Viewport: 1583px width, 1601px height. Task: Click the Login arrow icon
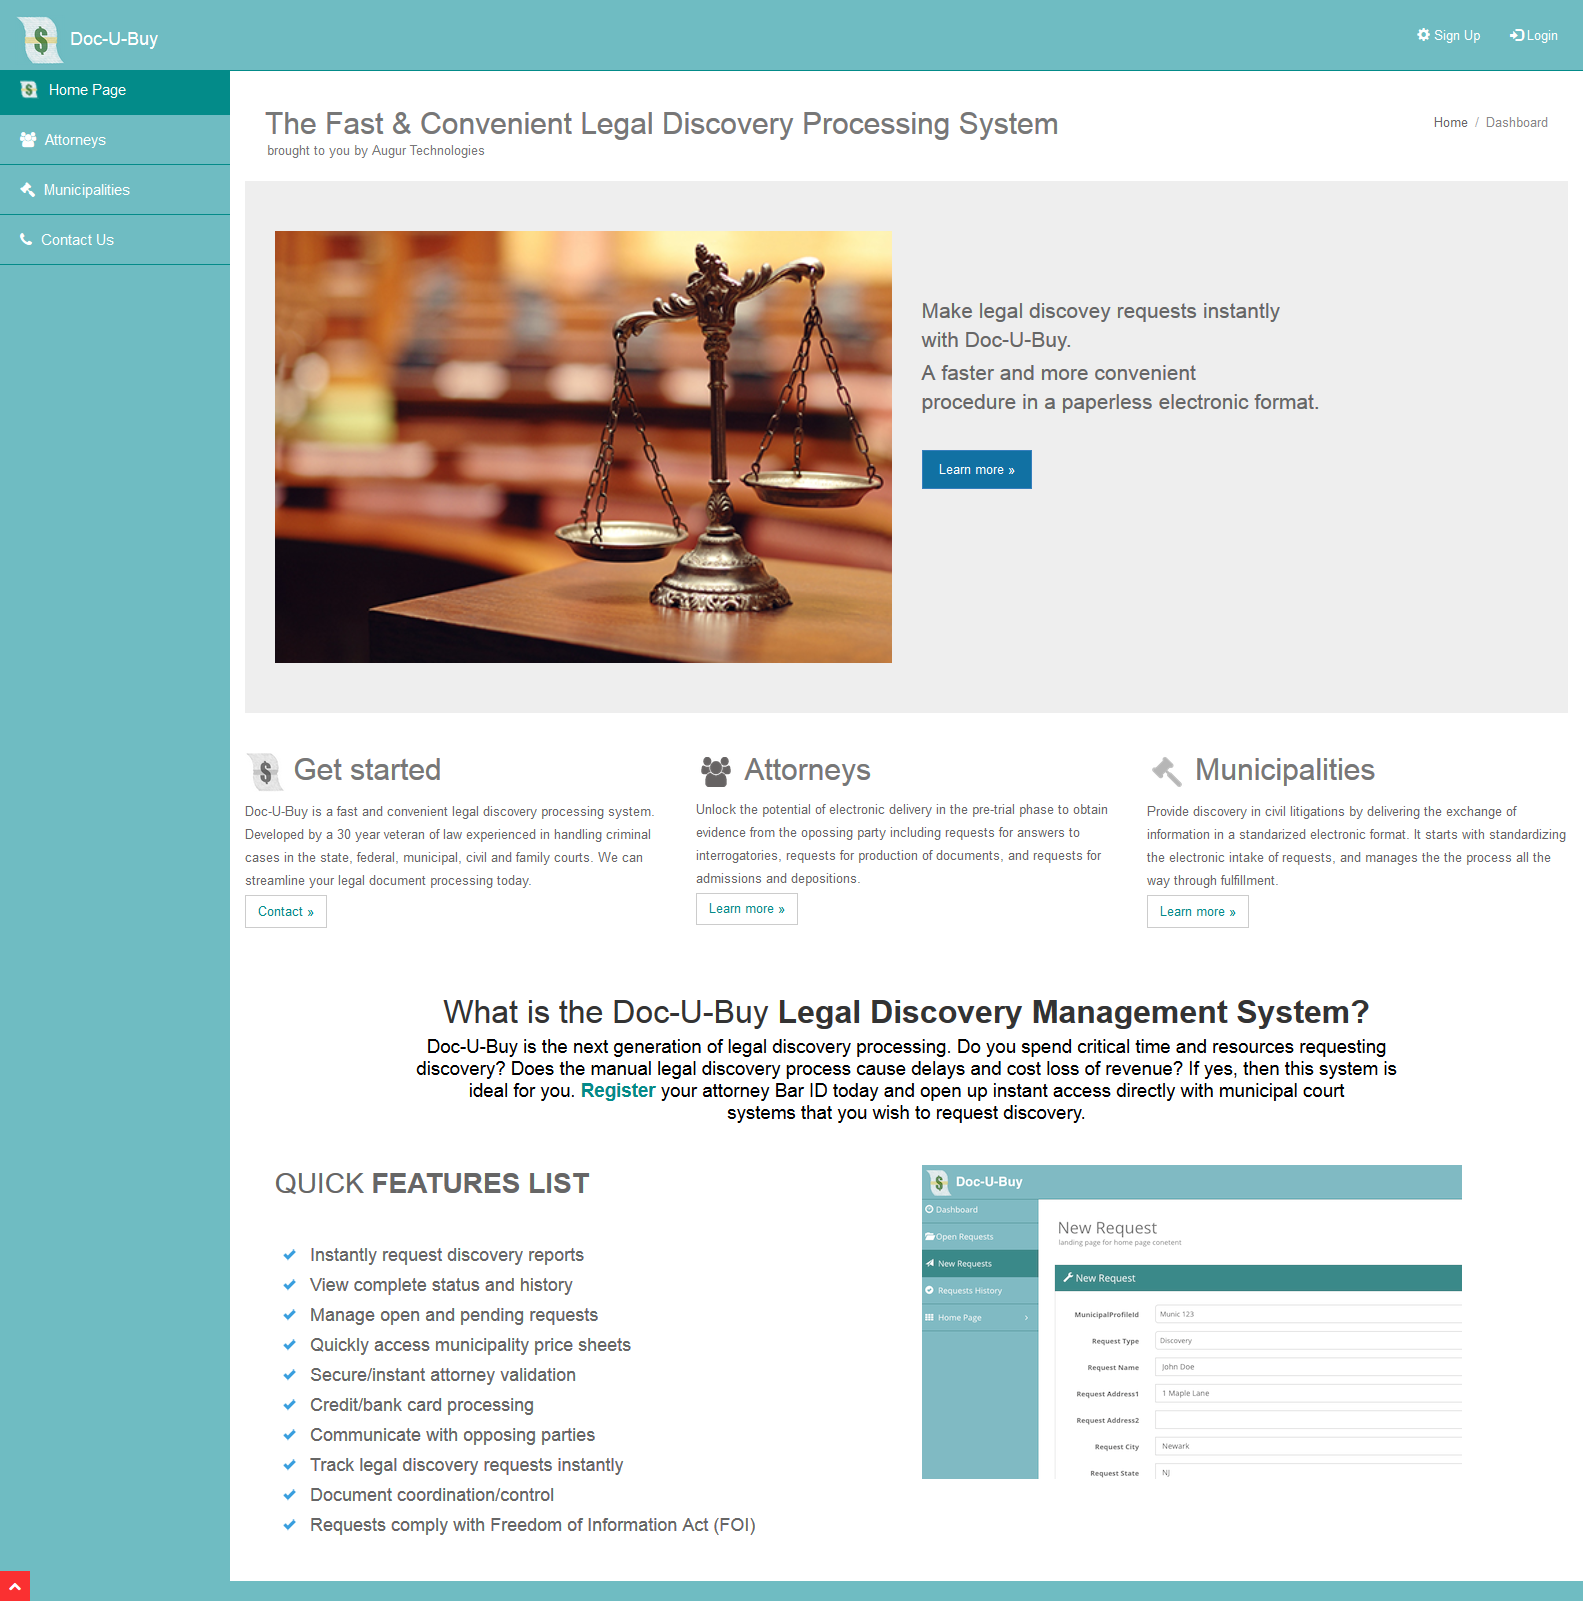point(1517,35)
